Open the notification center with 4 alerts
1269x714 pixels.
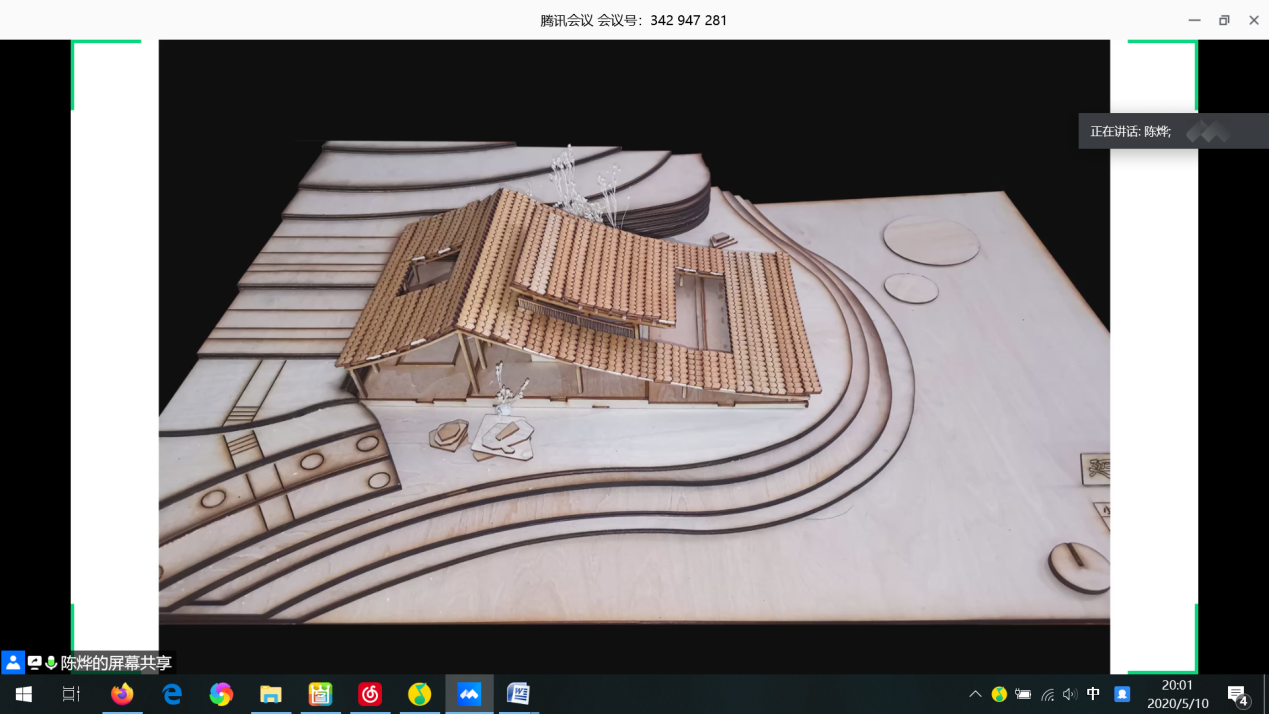pyautogui.click(x=1238, y=694)
